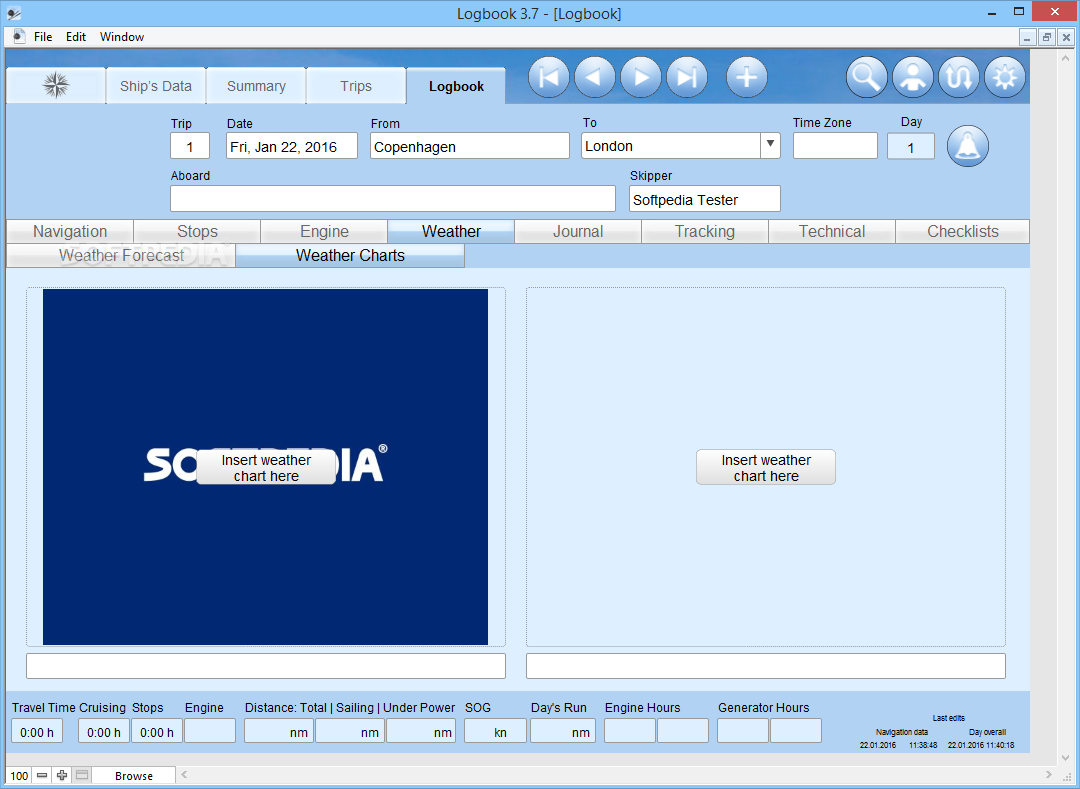Screen dimensions: 1080x789
Task: Open the Tracking section tab
Action: tap(705, 231)
